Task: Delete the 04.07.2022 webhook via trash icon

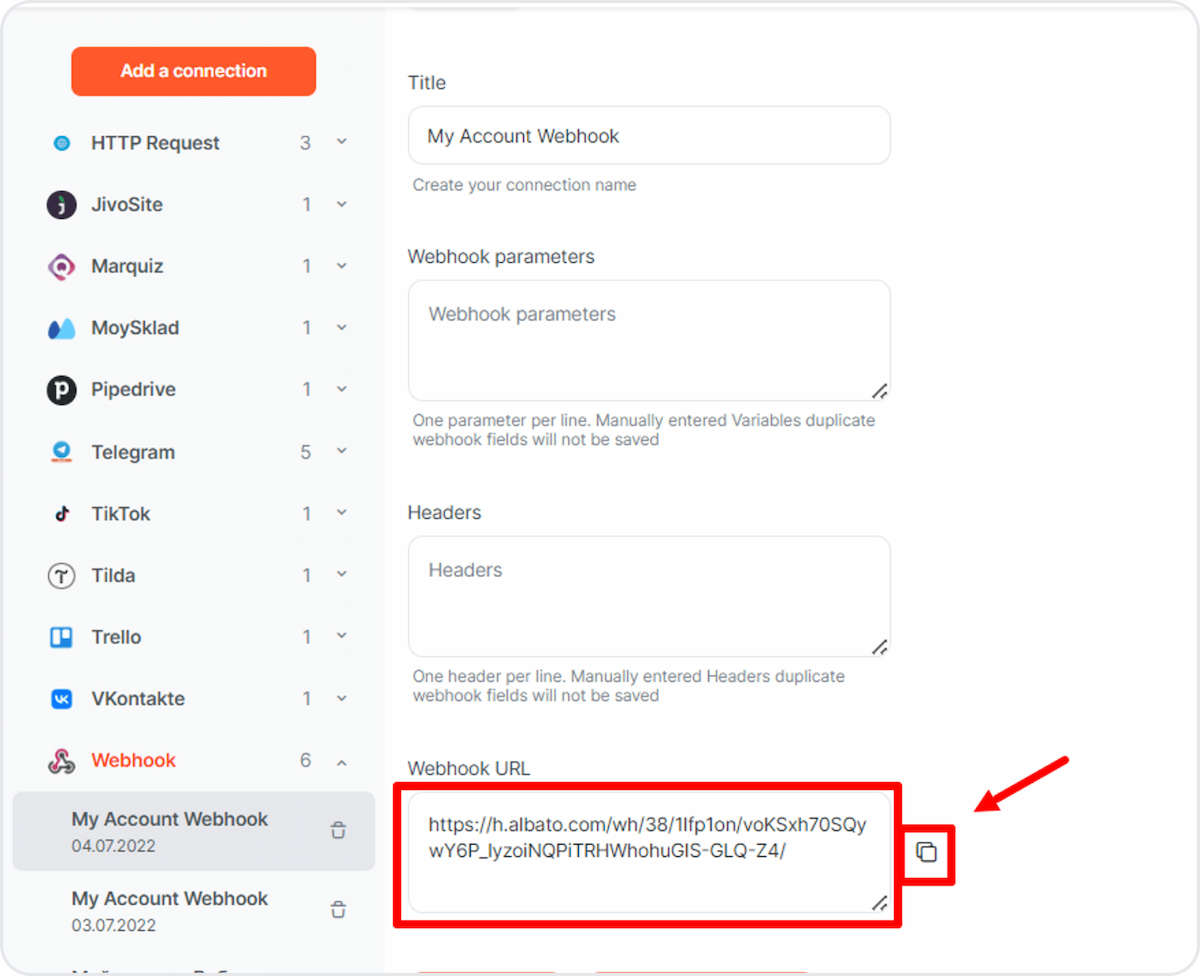Action: 339,831
